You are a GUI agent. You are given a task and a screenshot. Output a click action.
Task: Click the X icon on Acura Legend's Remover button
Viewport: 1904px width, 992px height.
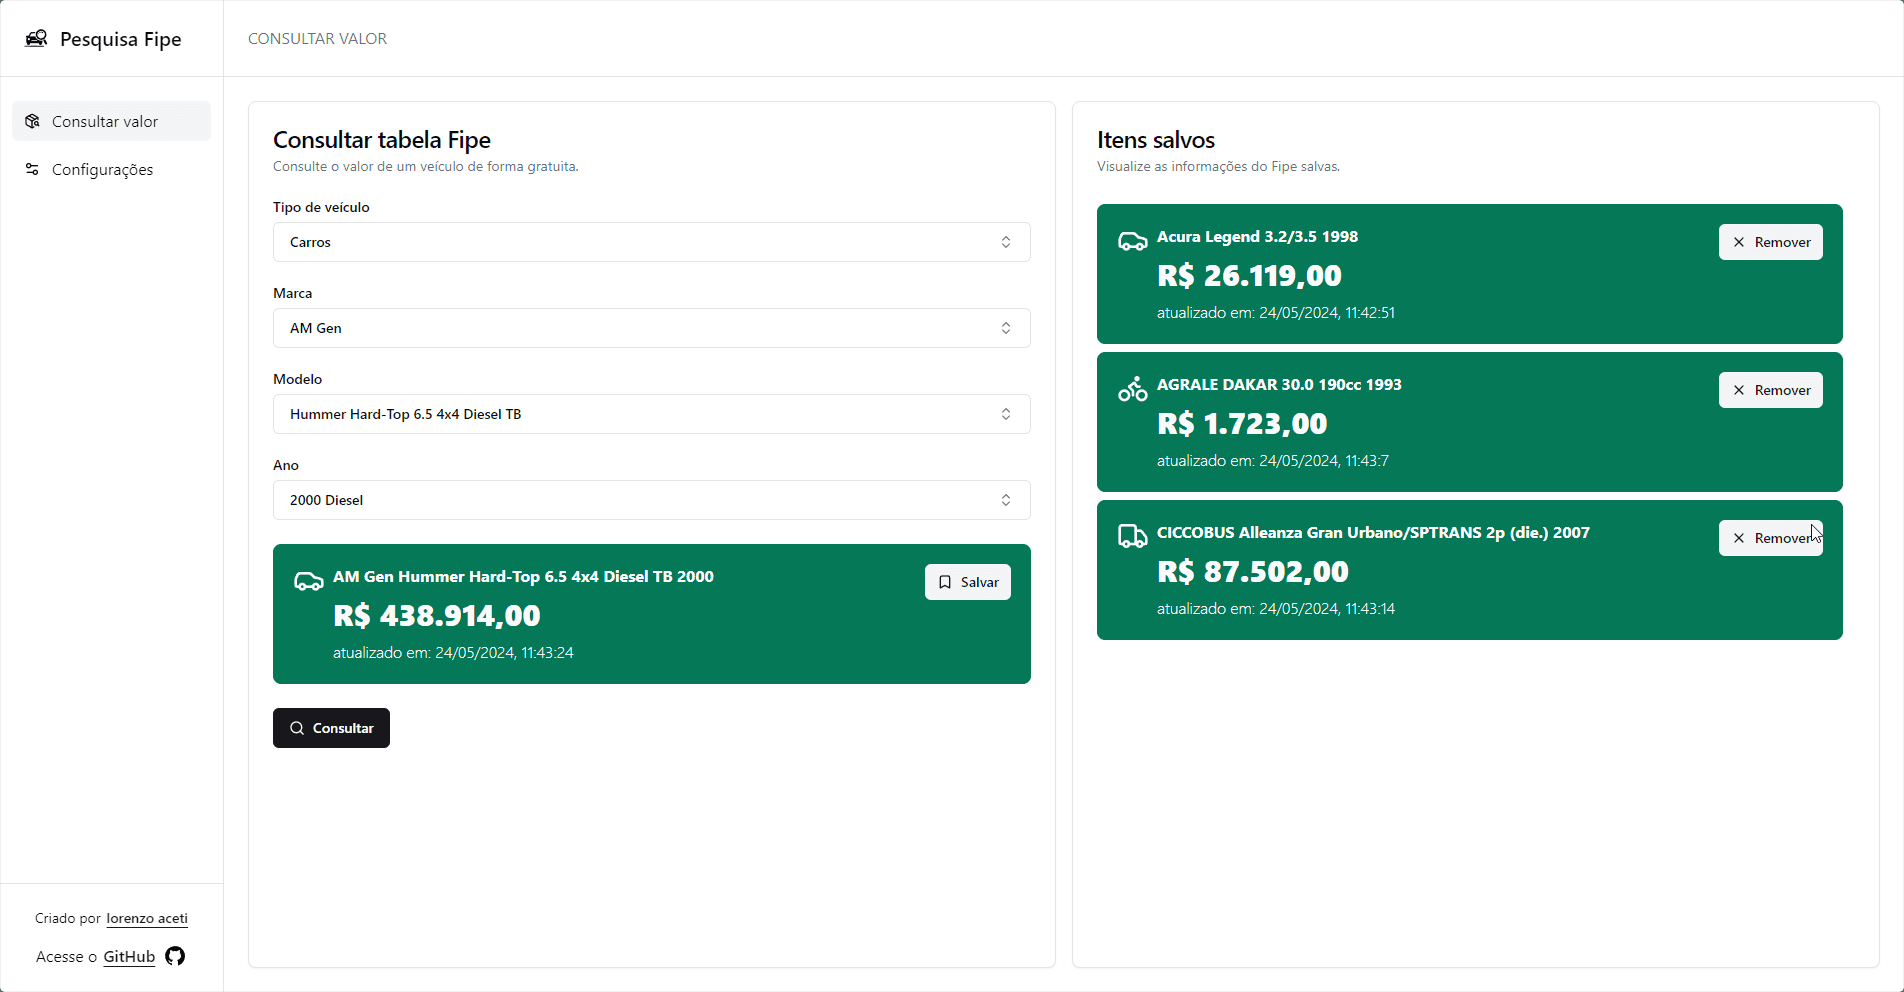tap(1739, 241)
